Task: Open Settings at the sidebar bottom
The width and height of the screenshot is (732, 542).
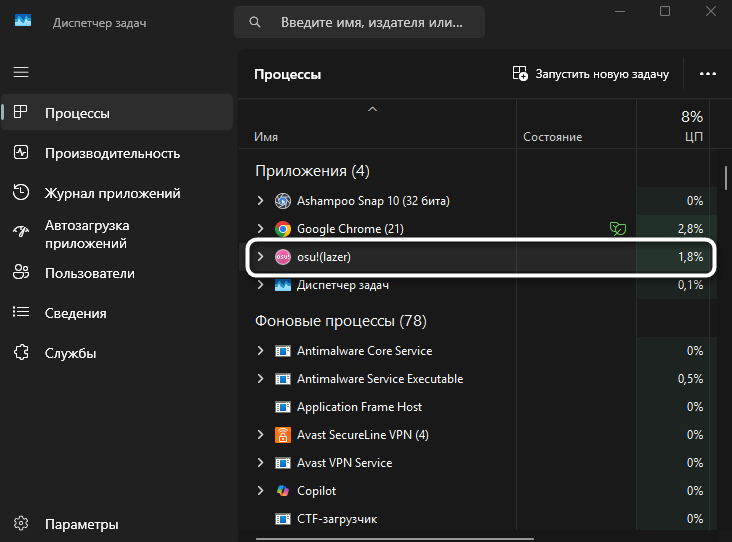Action: point(81,524)
